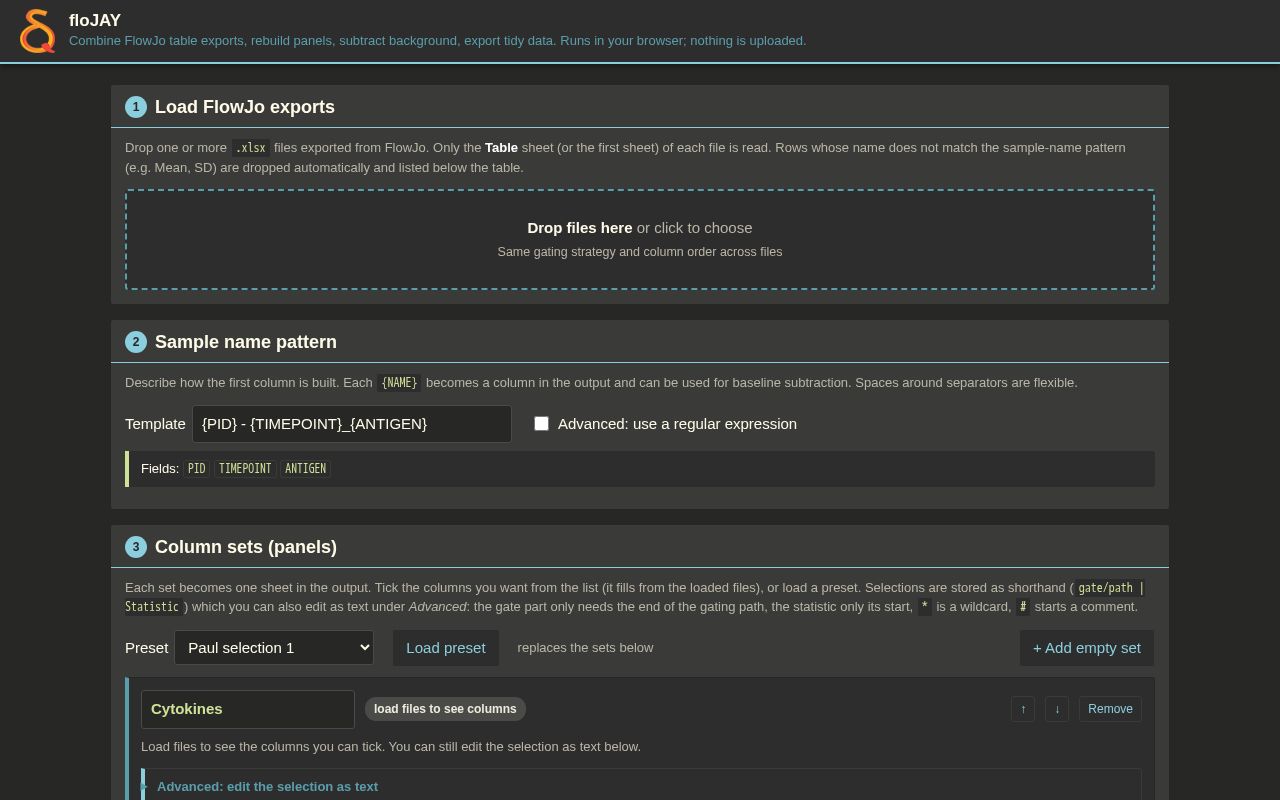Focus the Template input field

click(352, 424)
